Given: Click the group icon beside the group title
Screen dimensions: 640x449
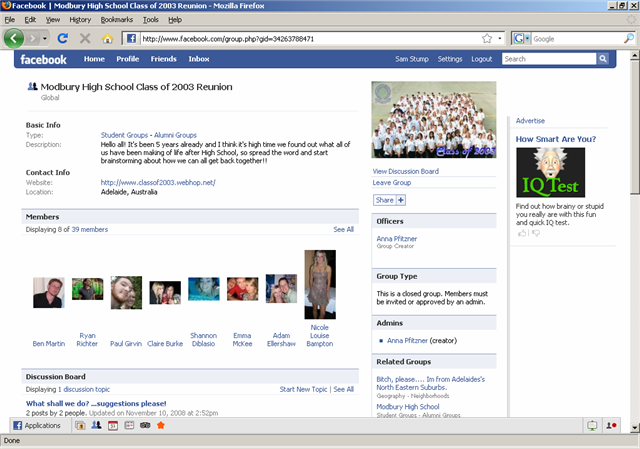Looking at the screenshot, I should coord(32,86).
